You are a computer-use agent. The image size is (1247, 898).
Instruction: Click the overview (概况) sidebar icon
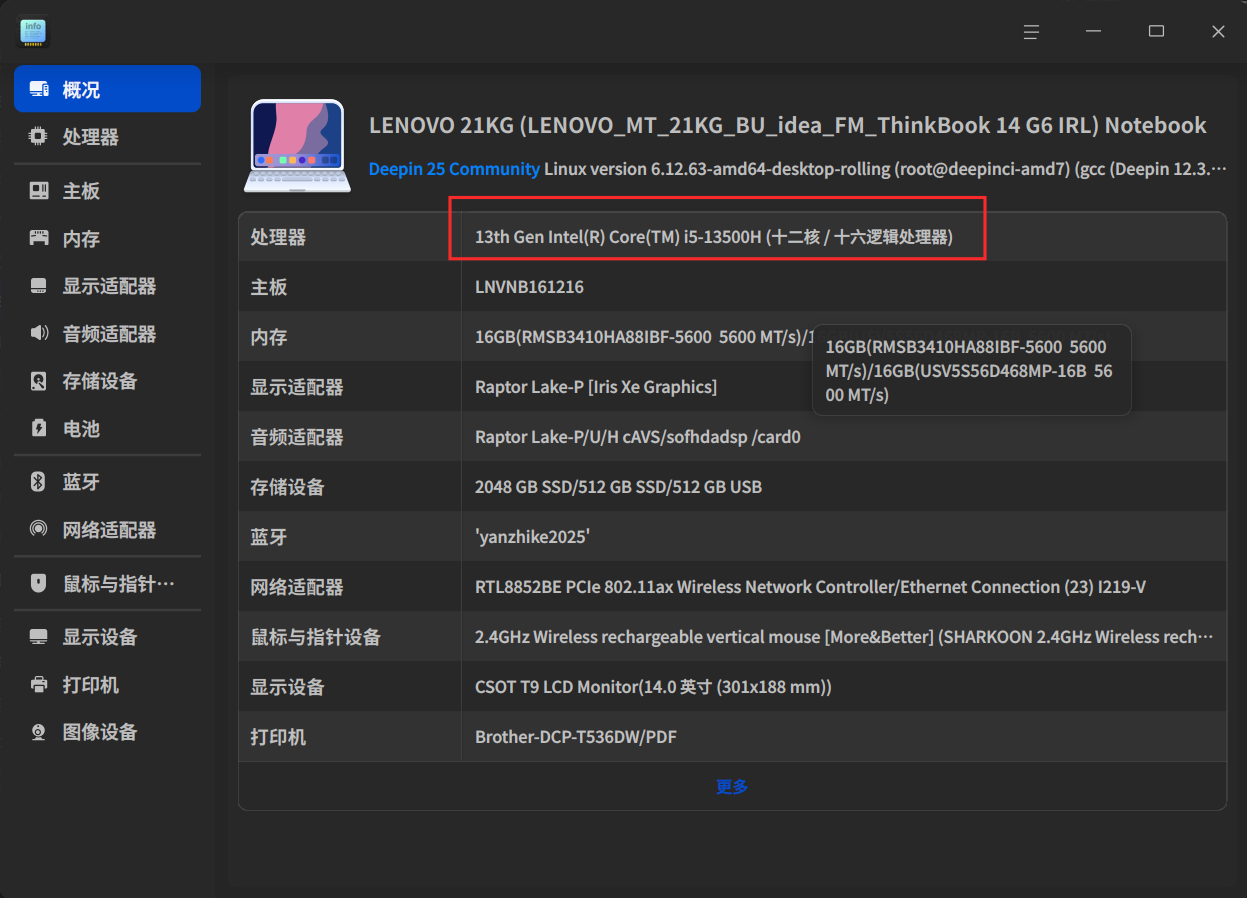tap(39, 89)
